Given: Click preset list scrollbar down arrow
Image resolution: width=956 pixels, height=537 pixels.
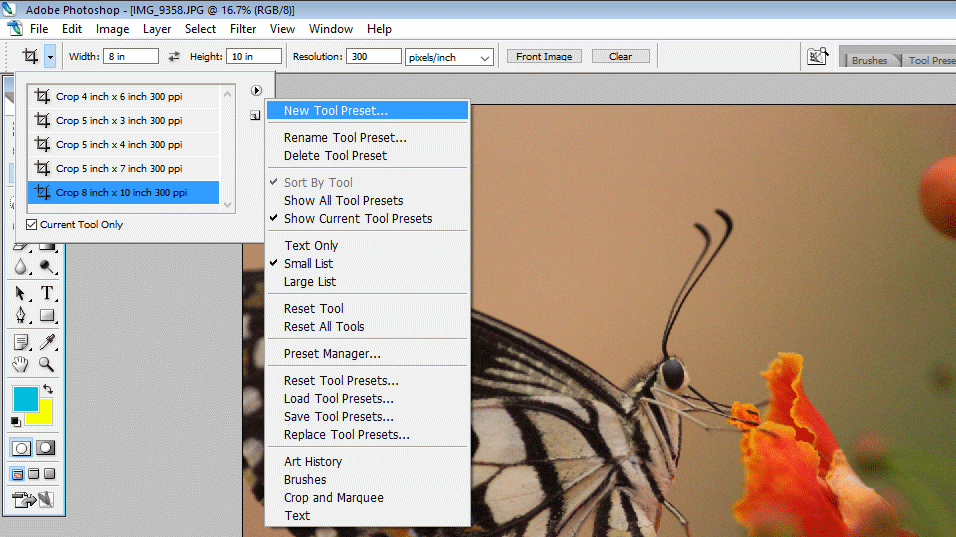Looking at the screenshot, I should (x=227, y=205).
